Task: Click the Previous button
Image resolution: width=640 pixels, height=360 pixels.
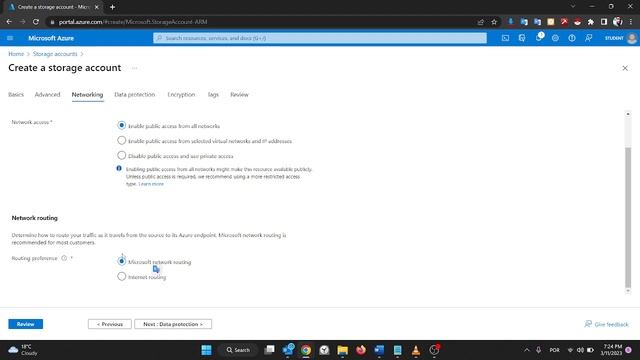Action: pos(110,324)
